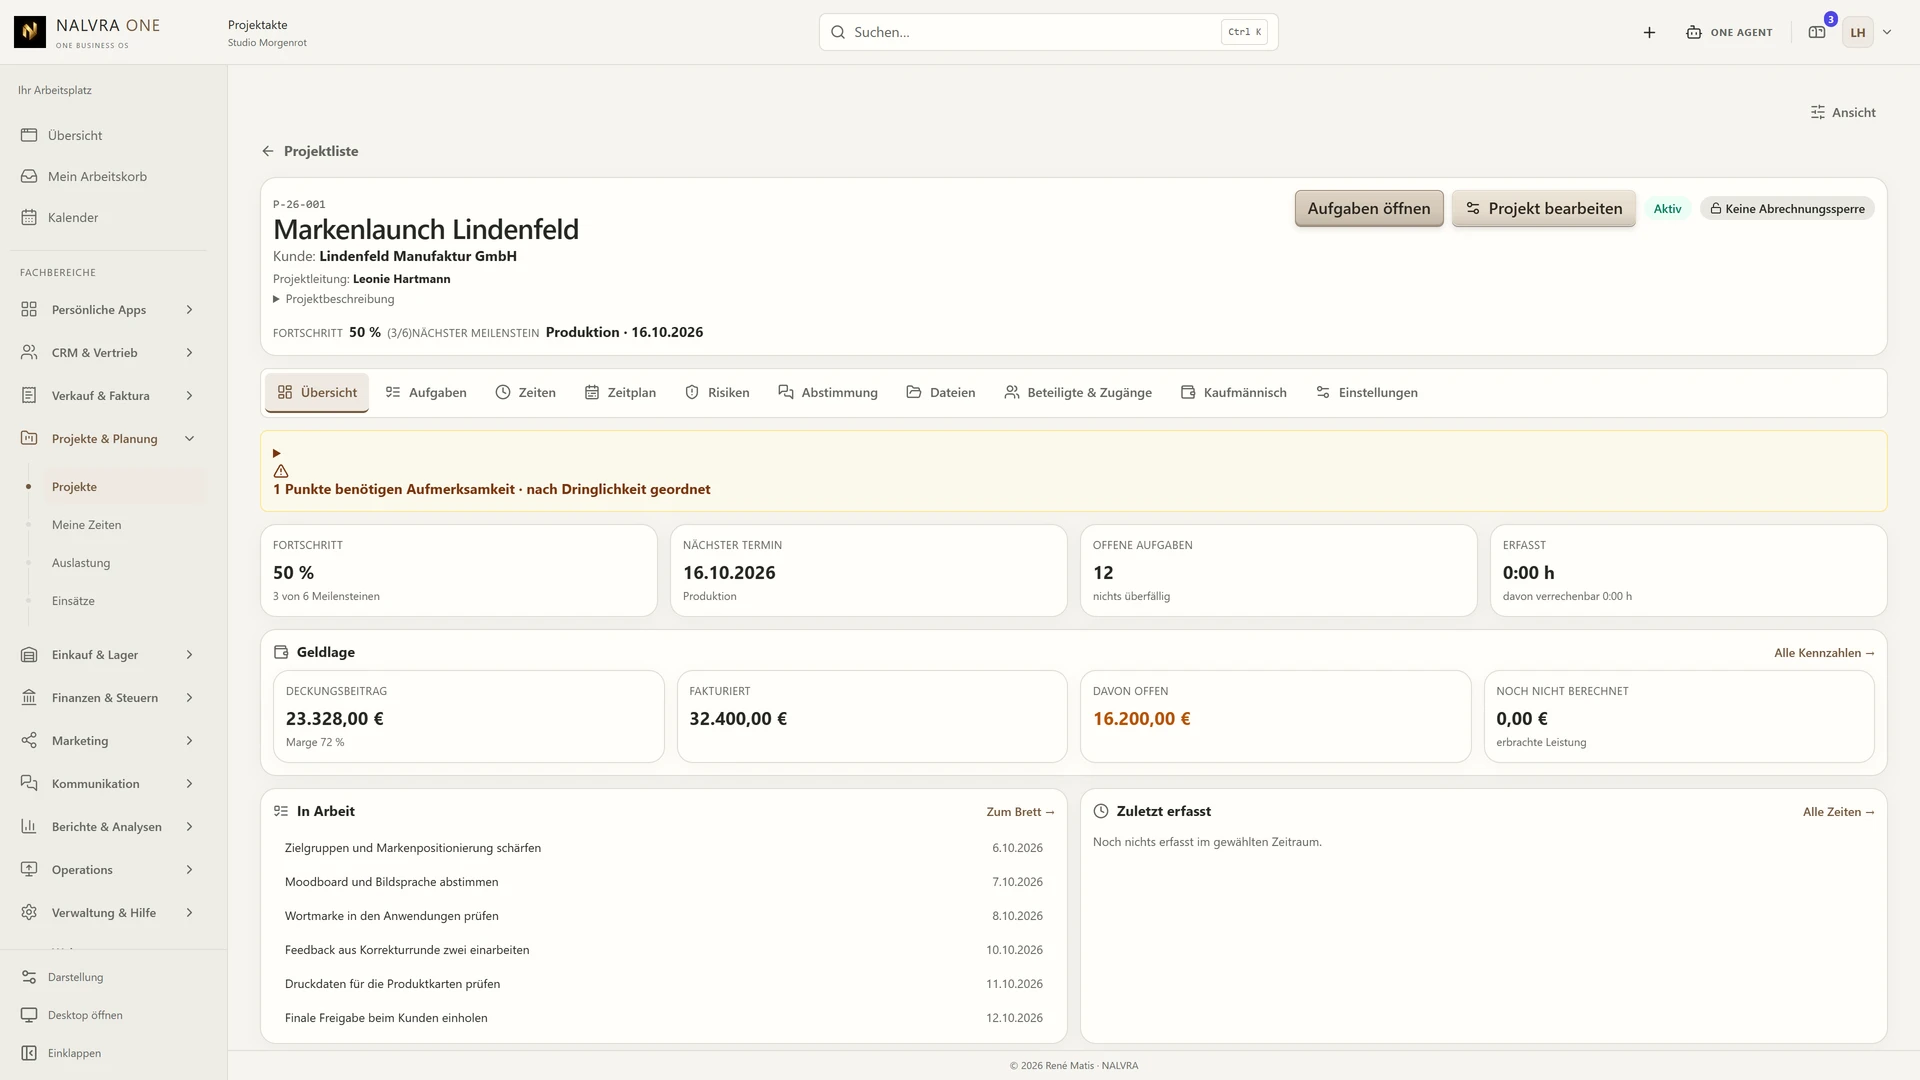1920x1080 pixels.
Task: Click the clock icon beside Zuletzt erfasst
Action: pyautogui.click(x=1101, y=811)
